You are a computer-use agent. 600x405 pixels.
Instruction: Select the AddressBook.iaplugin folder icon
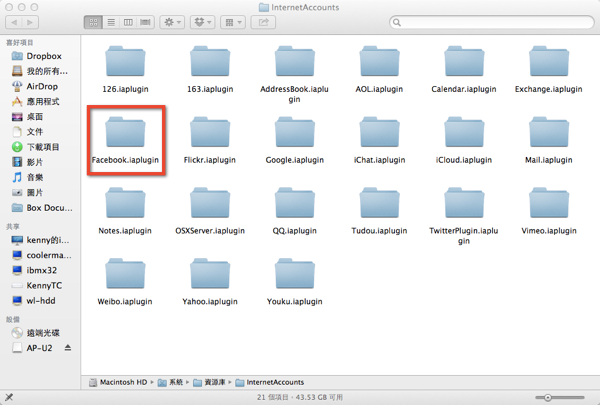pos(295,61)
